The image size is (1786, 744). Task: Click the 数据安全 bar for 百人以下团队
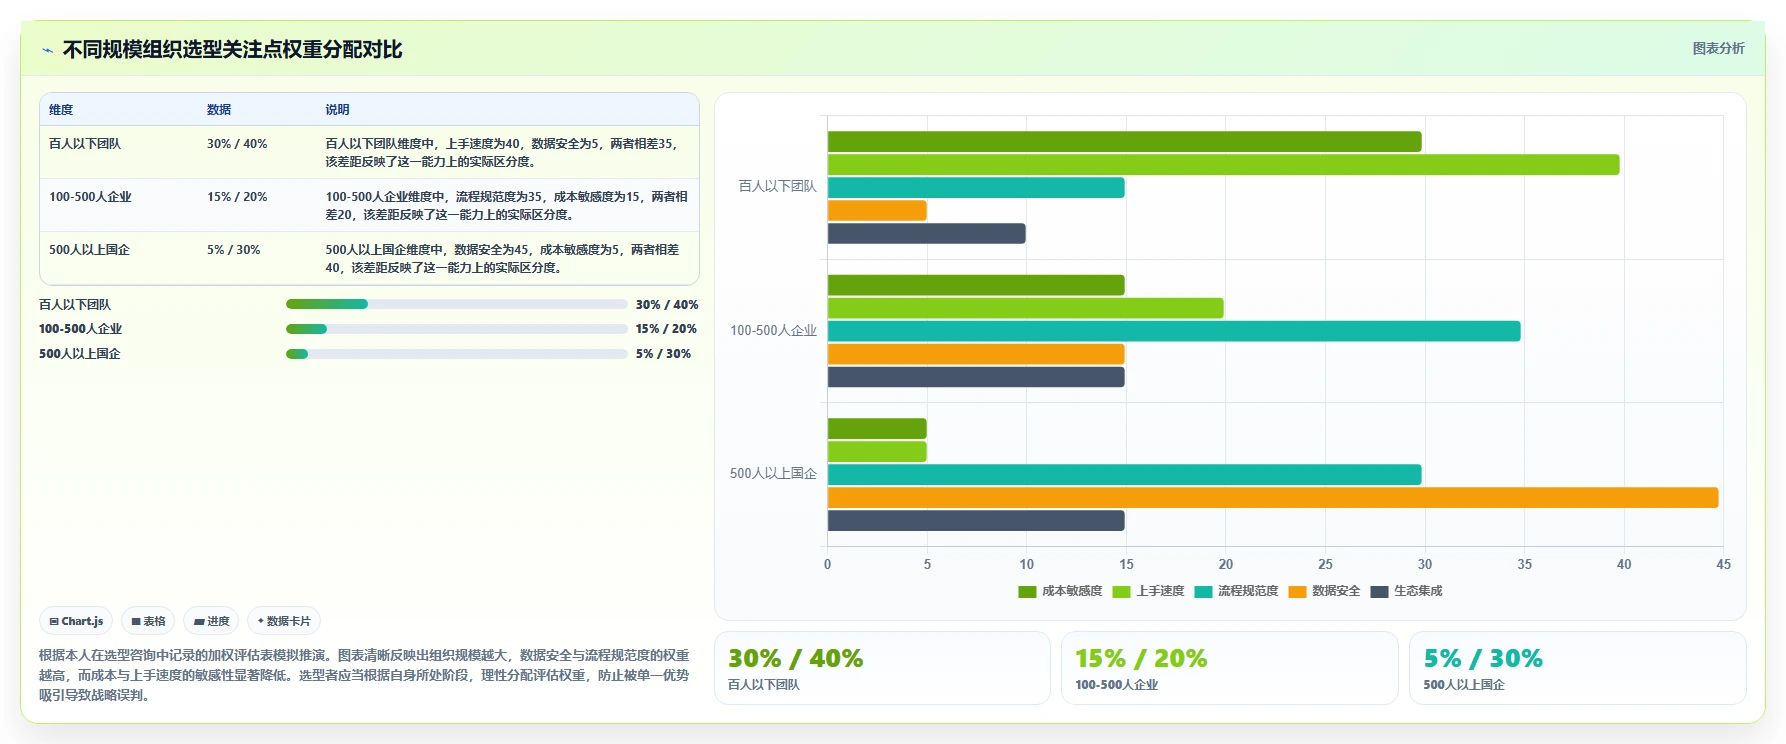click(877, 211)
